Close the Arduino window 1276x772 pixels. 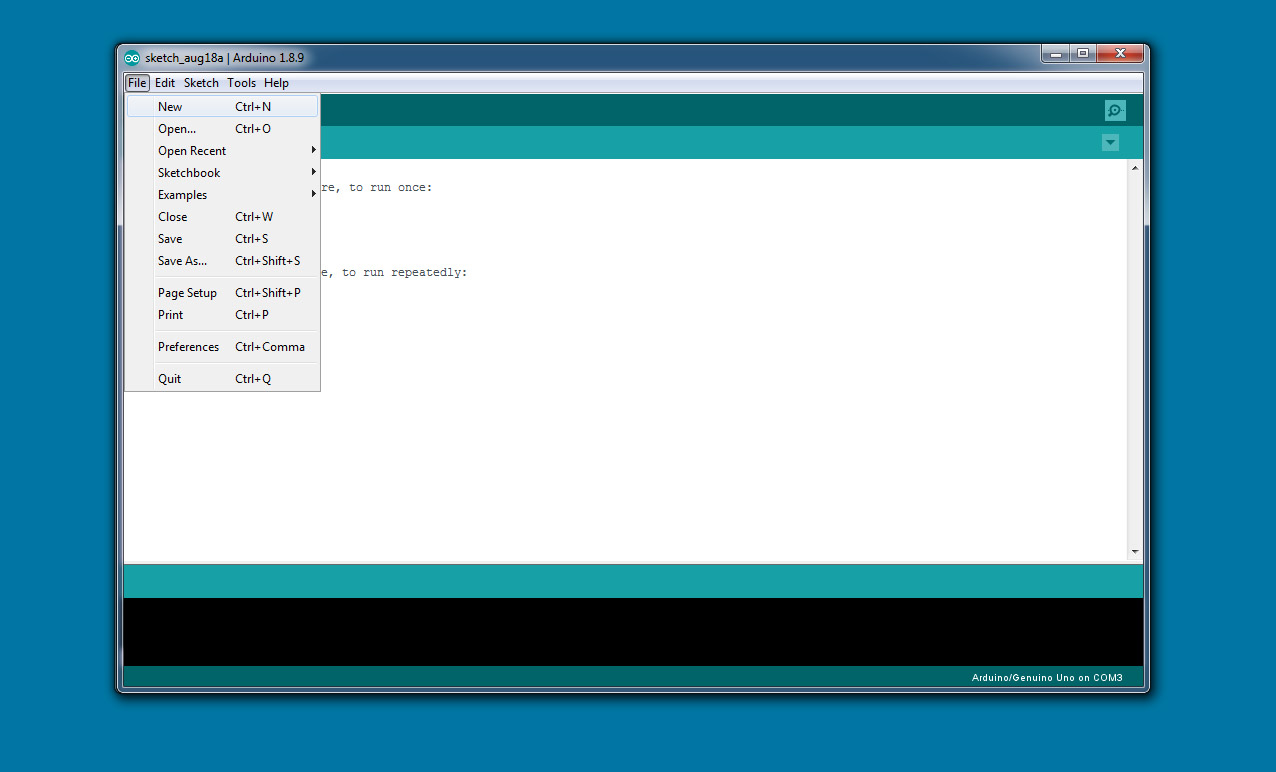pyautogui.click(x=1119, y=53)
